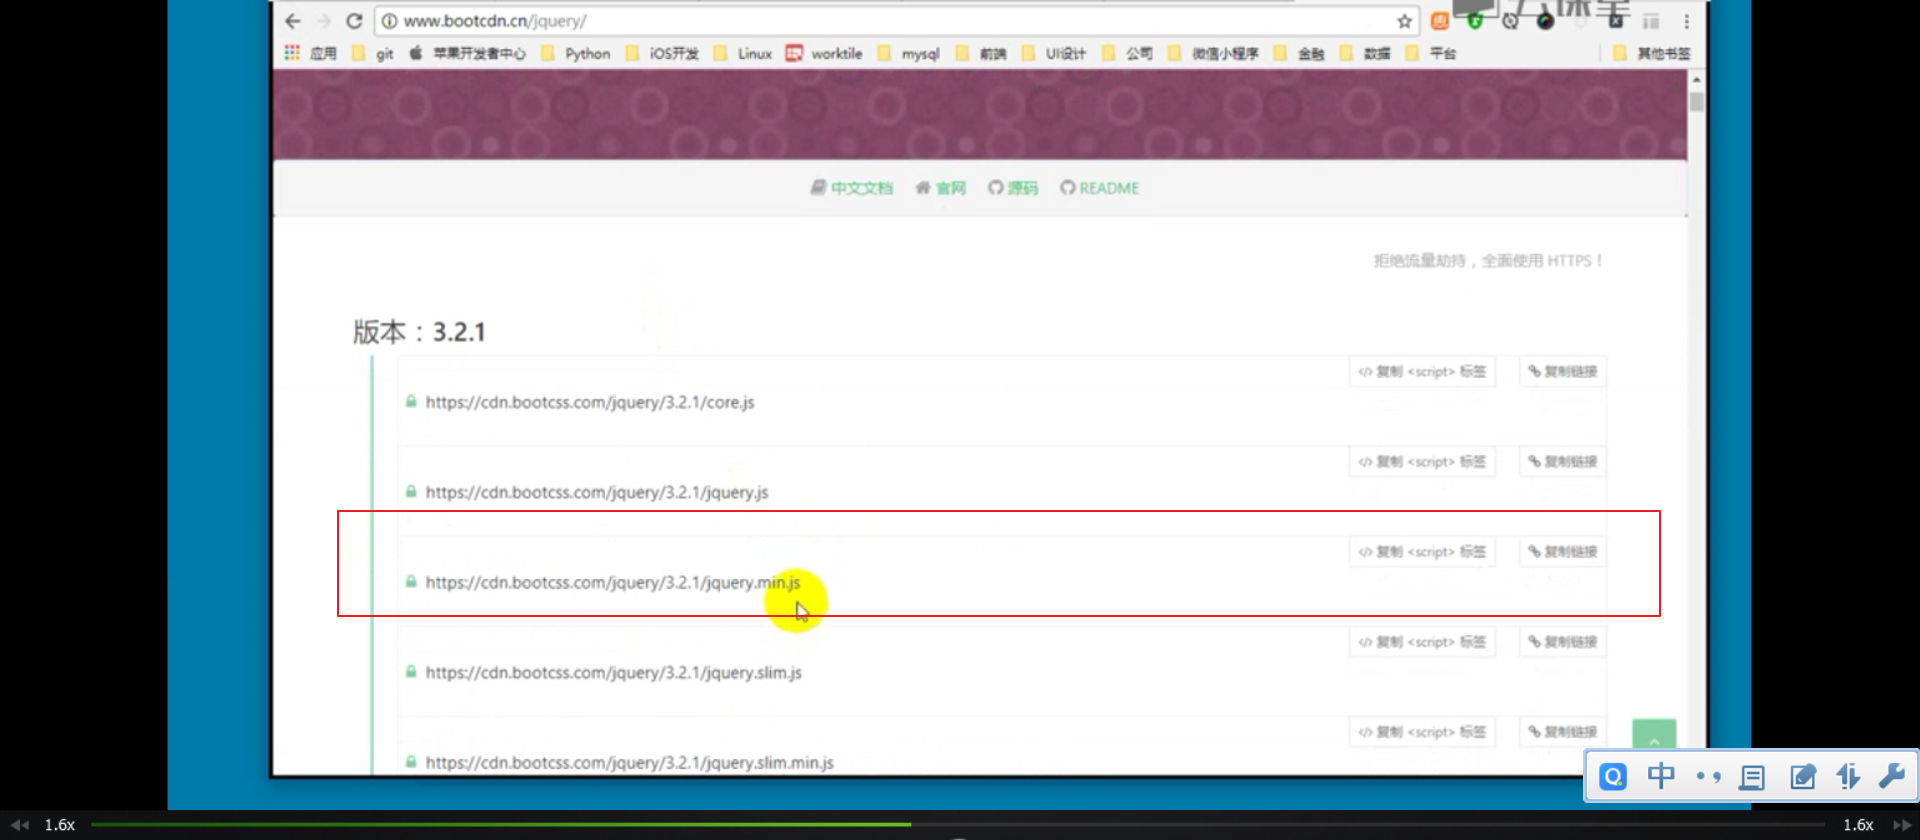Toggle the 中 Chinese/English input mode

1661,776
